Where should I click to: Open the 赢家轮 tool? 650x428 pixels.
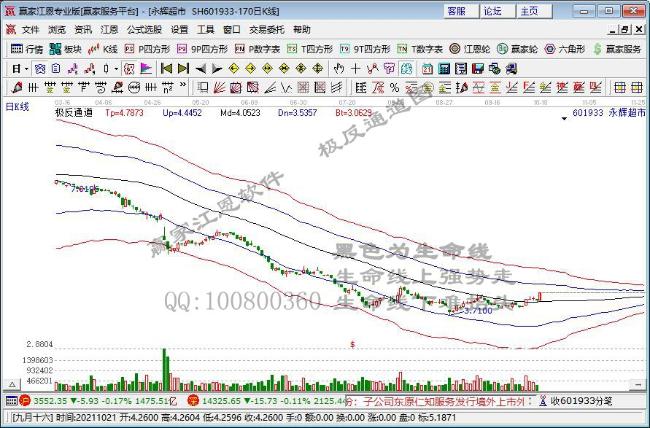tap(517, 49)
